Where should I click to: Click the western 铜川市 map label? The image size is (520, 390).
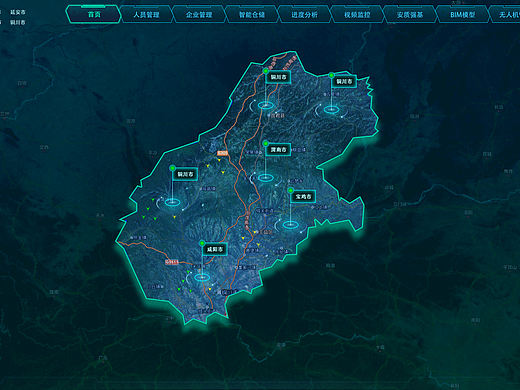pos(185,174)
